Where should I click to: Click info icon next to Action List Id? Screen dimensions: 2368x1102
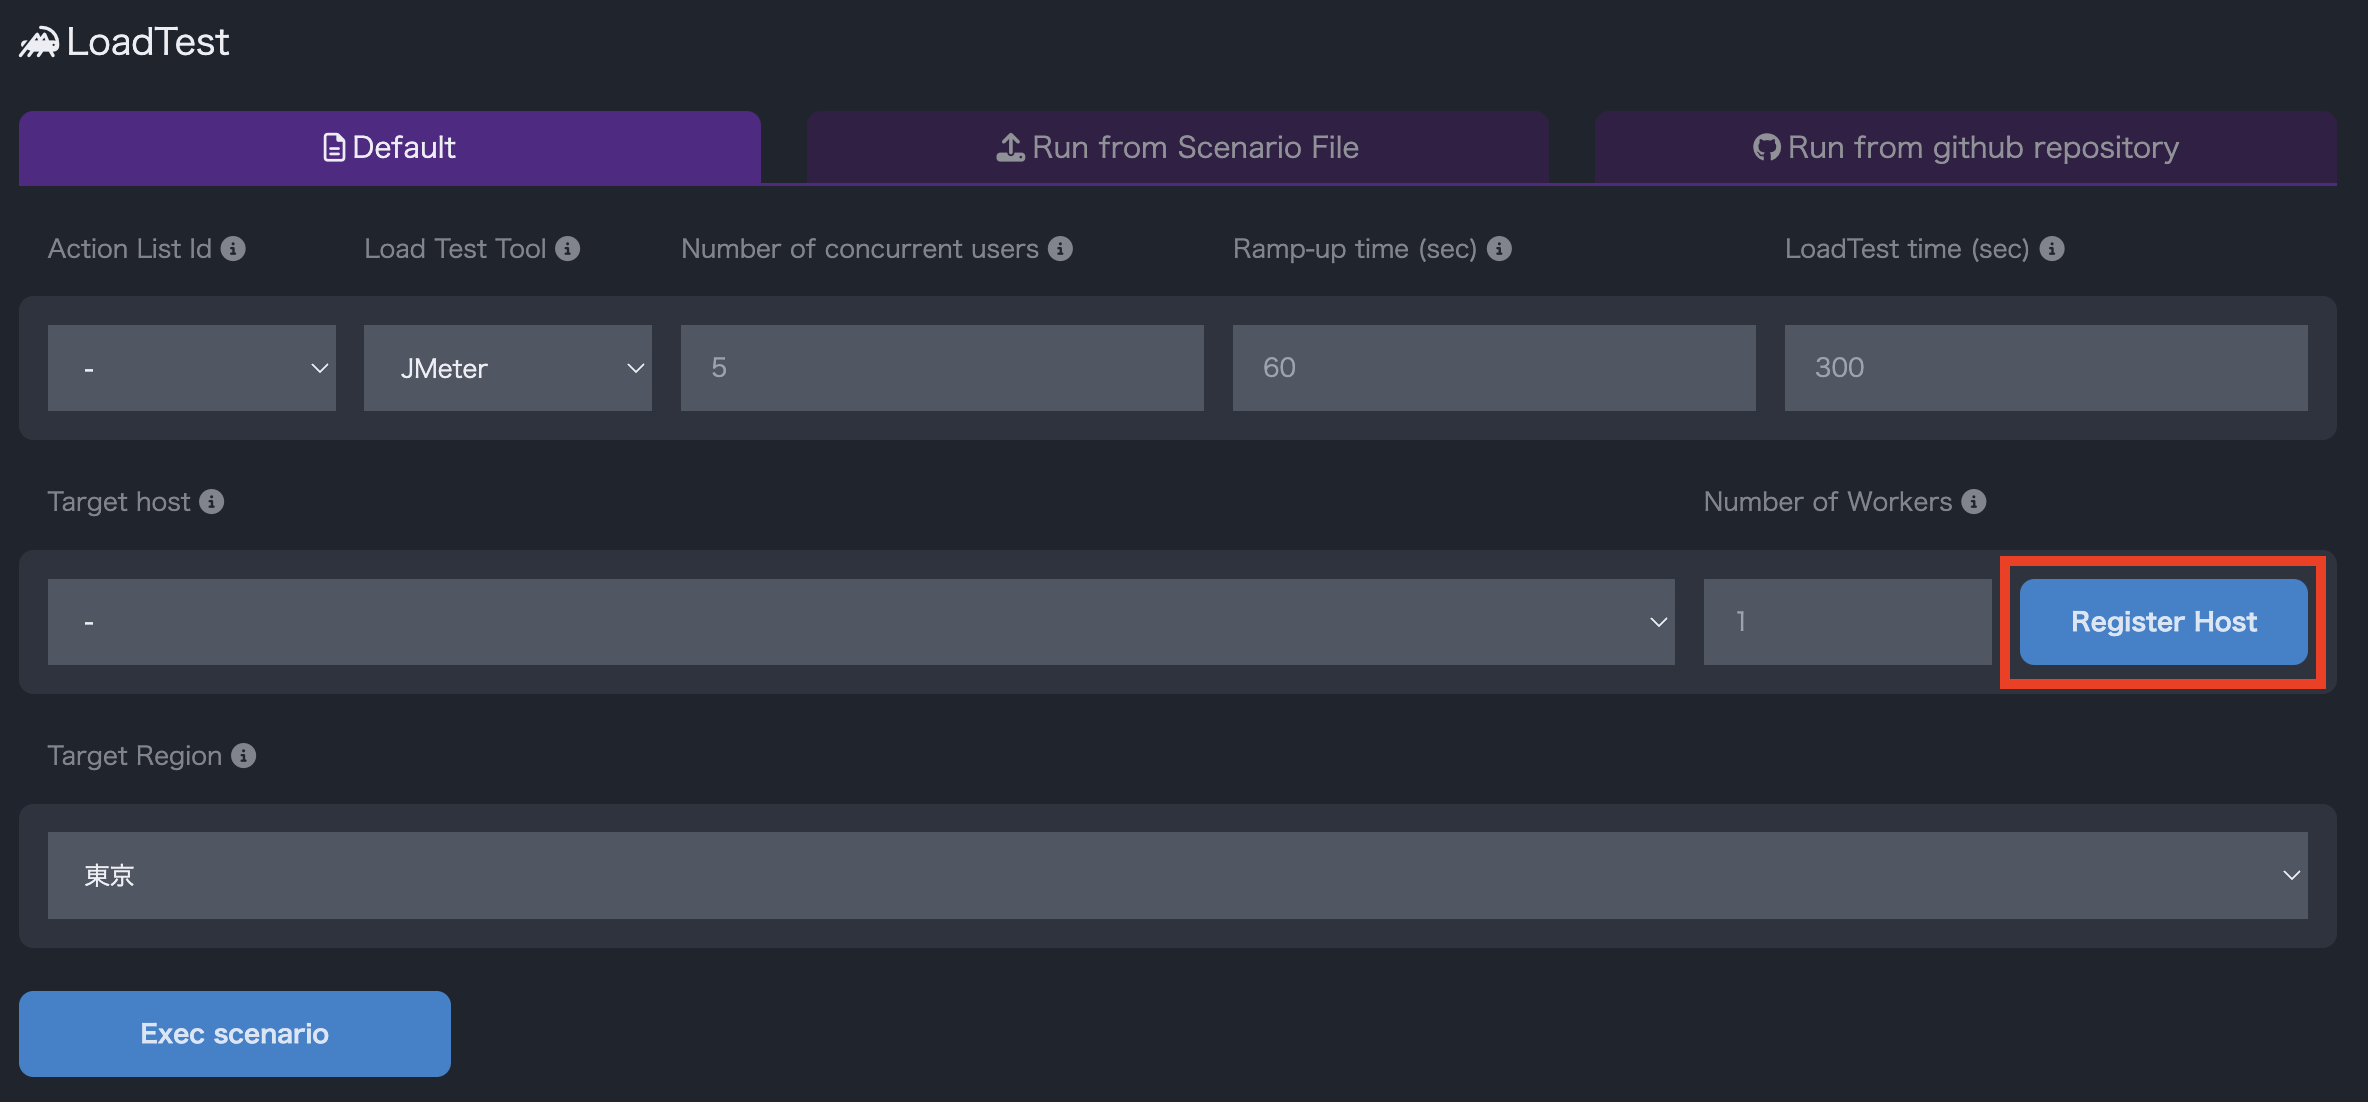coord(233,249)
